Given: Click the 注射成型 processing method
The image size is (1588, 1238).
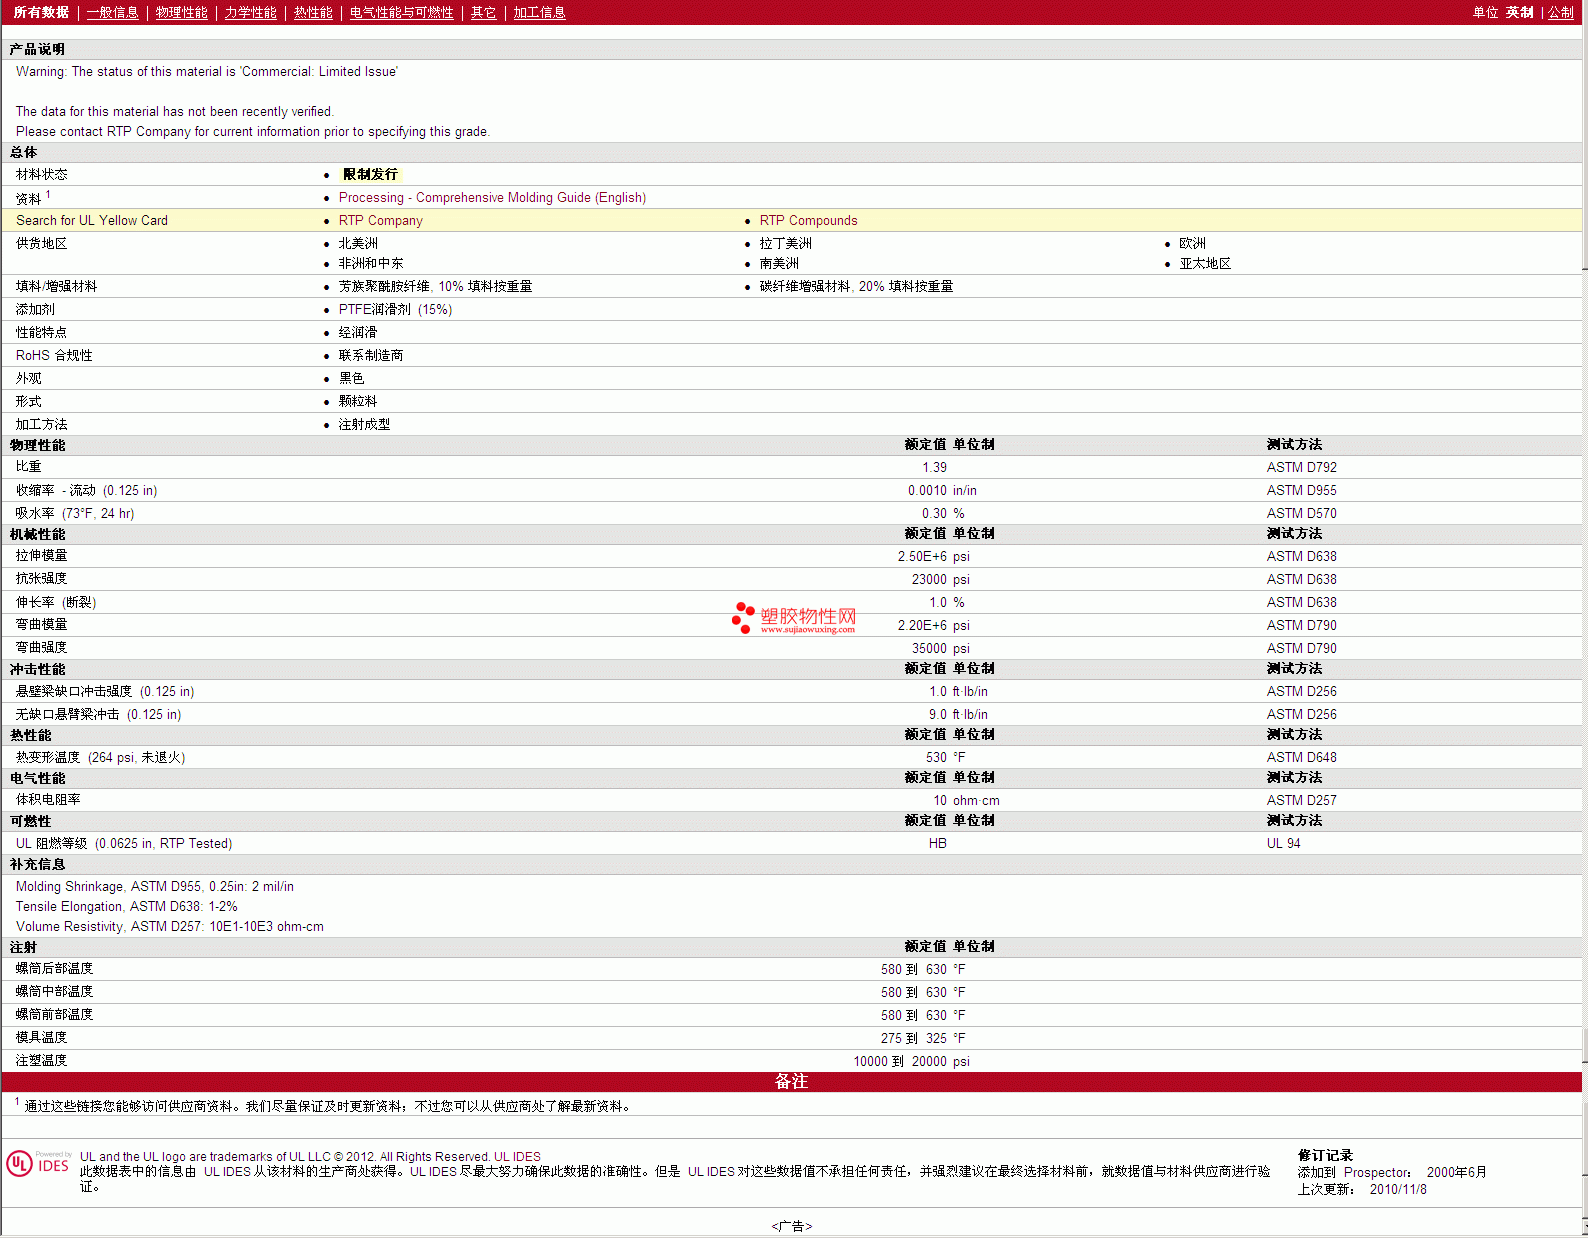Looking at the screenshot, I should (364, 424).
